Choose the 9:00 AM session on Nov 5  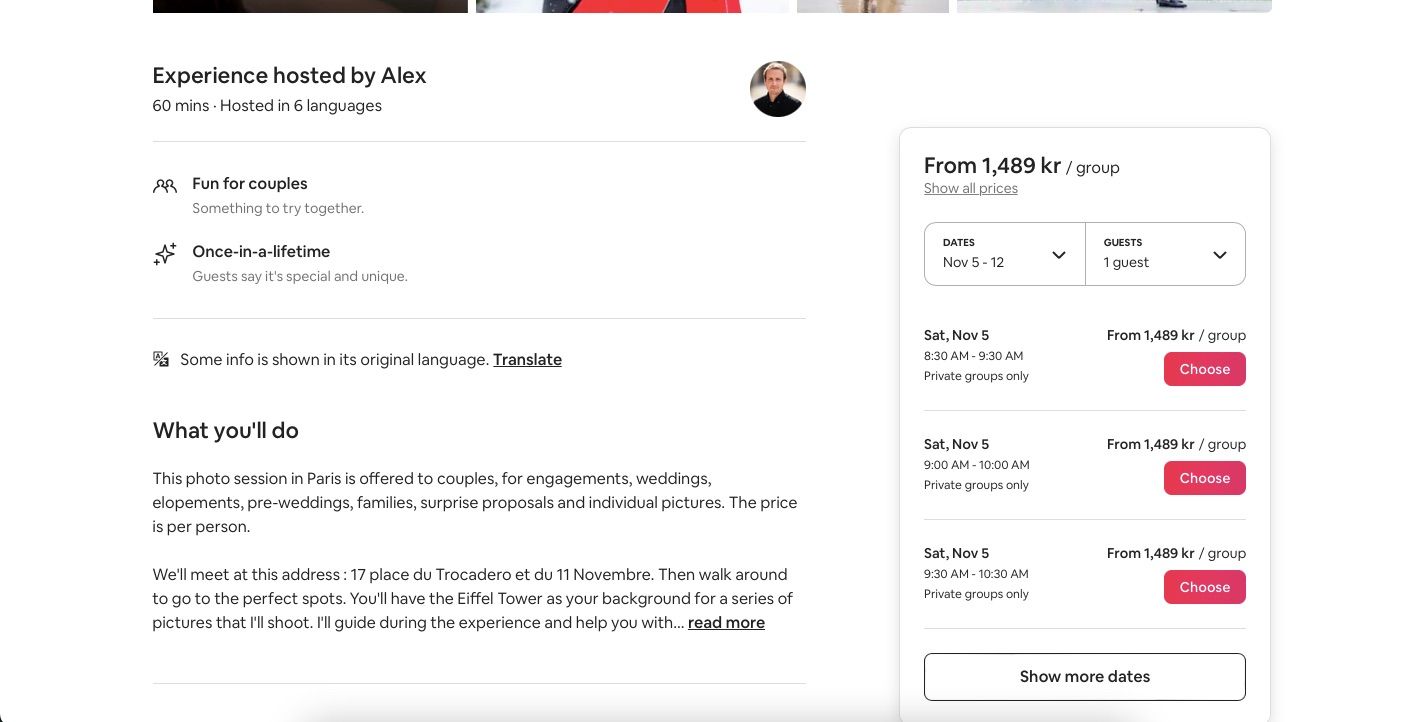(1204, 478)
